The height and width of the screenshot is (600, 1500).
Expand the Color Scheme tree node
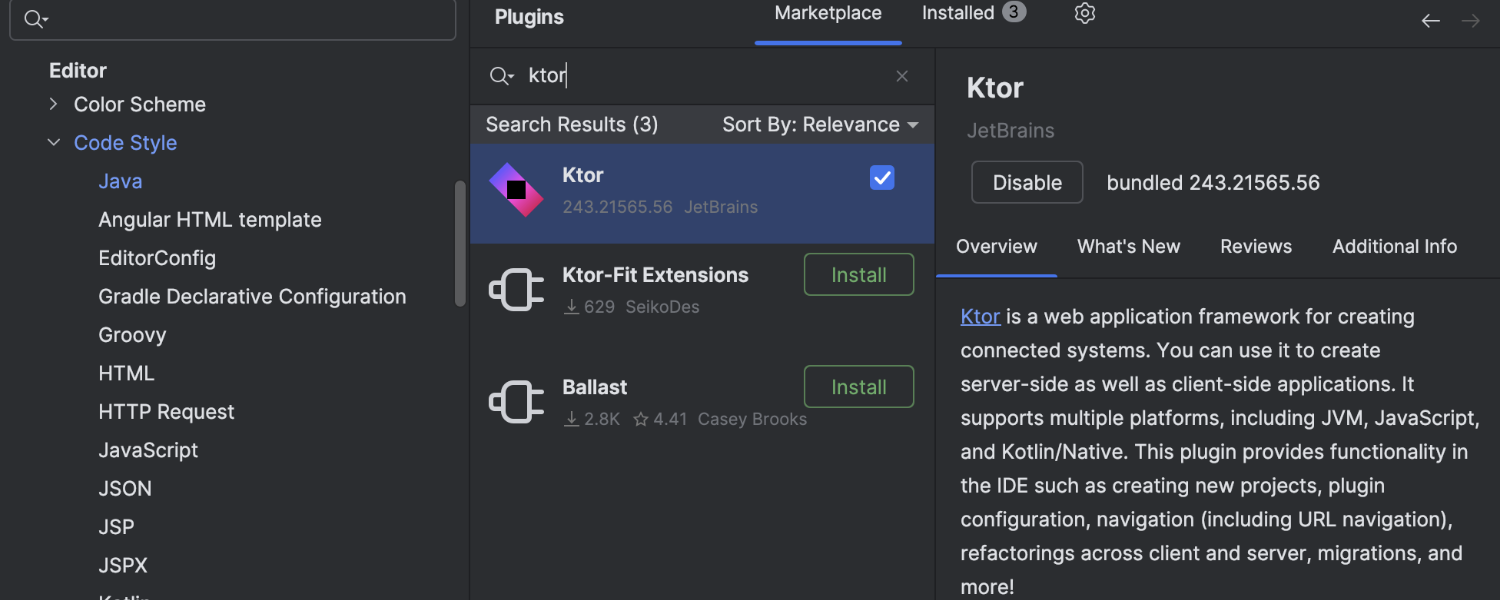coord(54,104)
